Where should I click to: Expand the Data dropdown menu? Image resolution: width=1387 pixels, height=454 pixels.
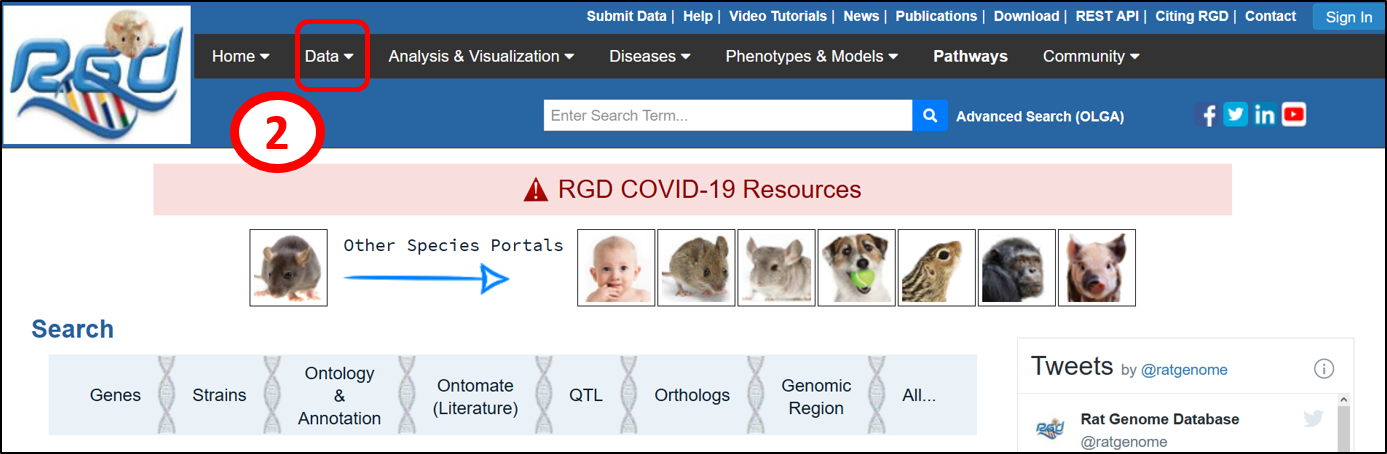point(329,57)
